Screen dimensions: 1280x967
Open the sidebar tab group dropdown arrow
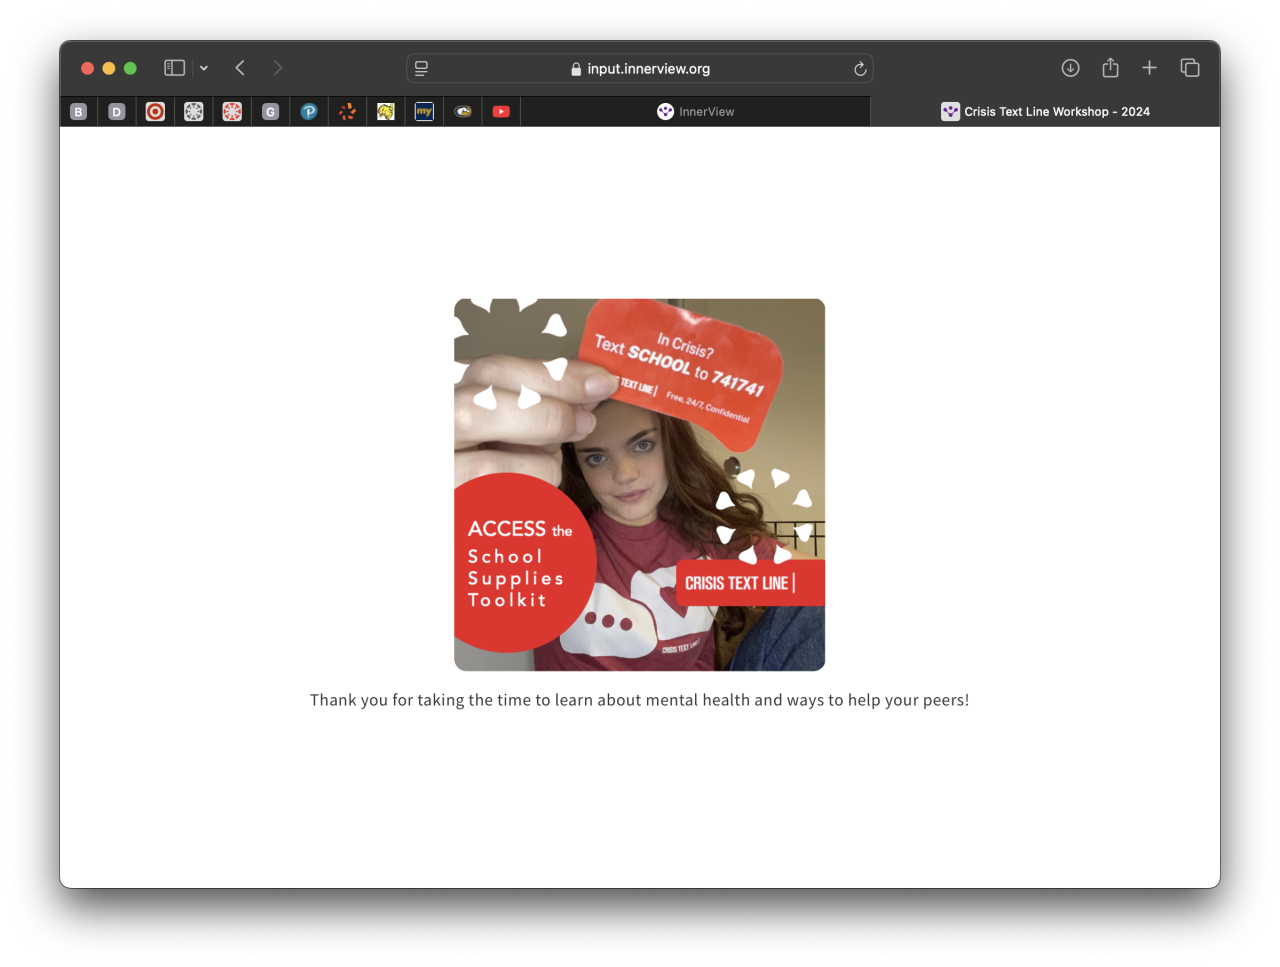[204, 68]
